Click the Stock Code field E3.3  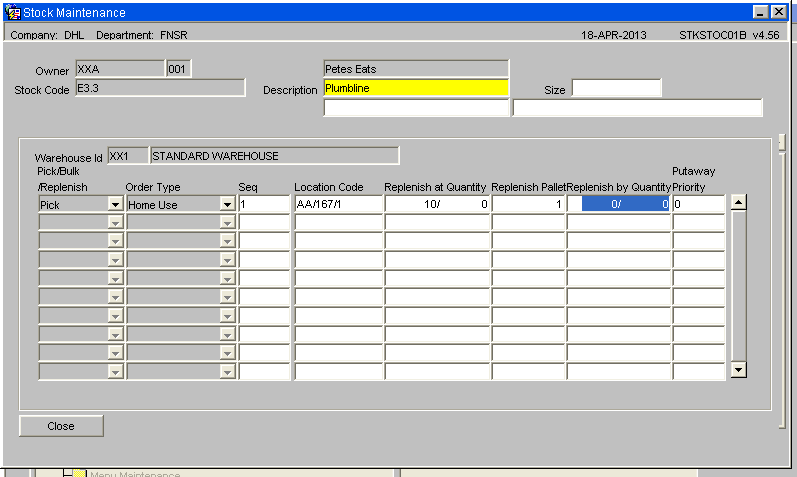[160, 87]
